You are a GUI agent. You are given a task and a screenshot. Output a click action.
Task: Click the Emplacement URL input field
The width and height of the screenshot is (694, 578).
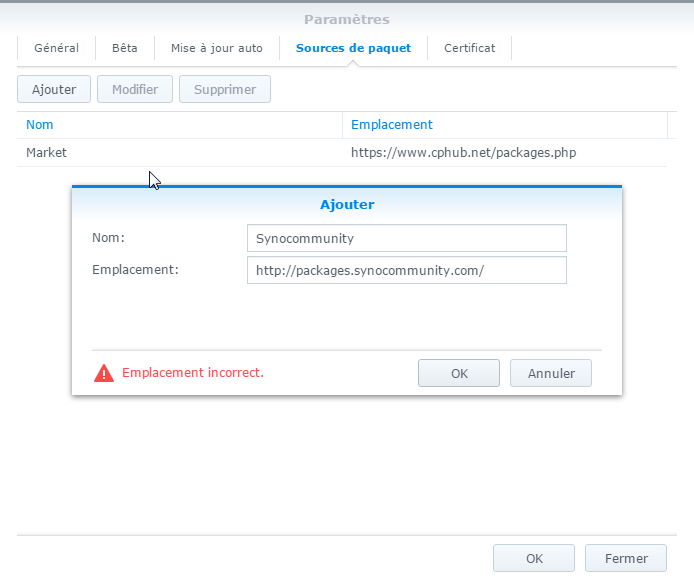tap(406, 270)
